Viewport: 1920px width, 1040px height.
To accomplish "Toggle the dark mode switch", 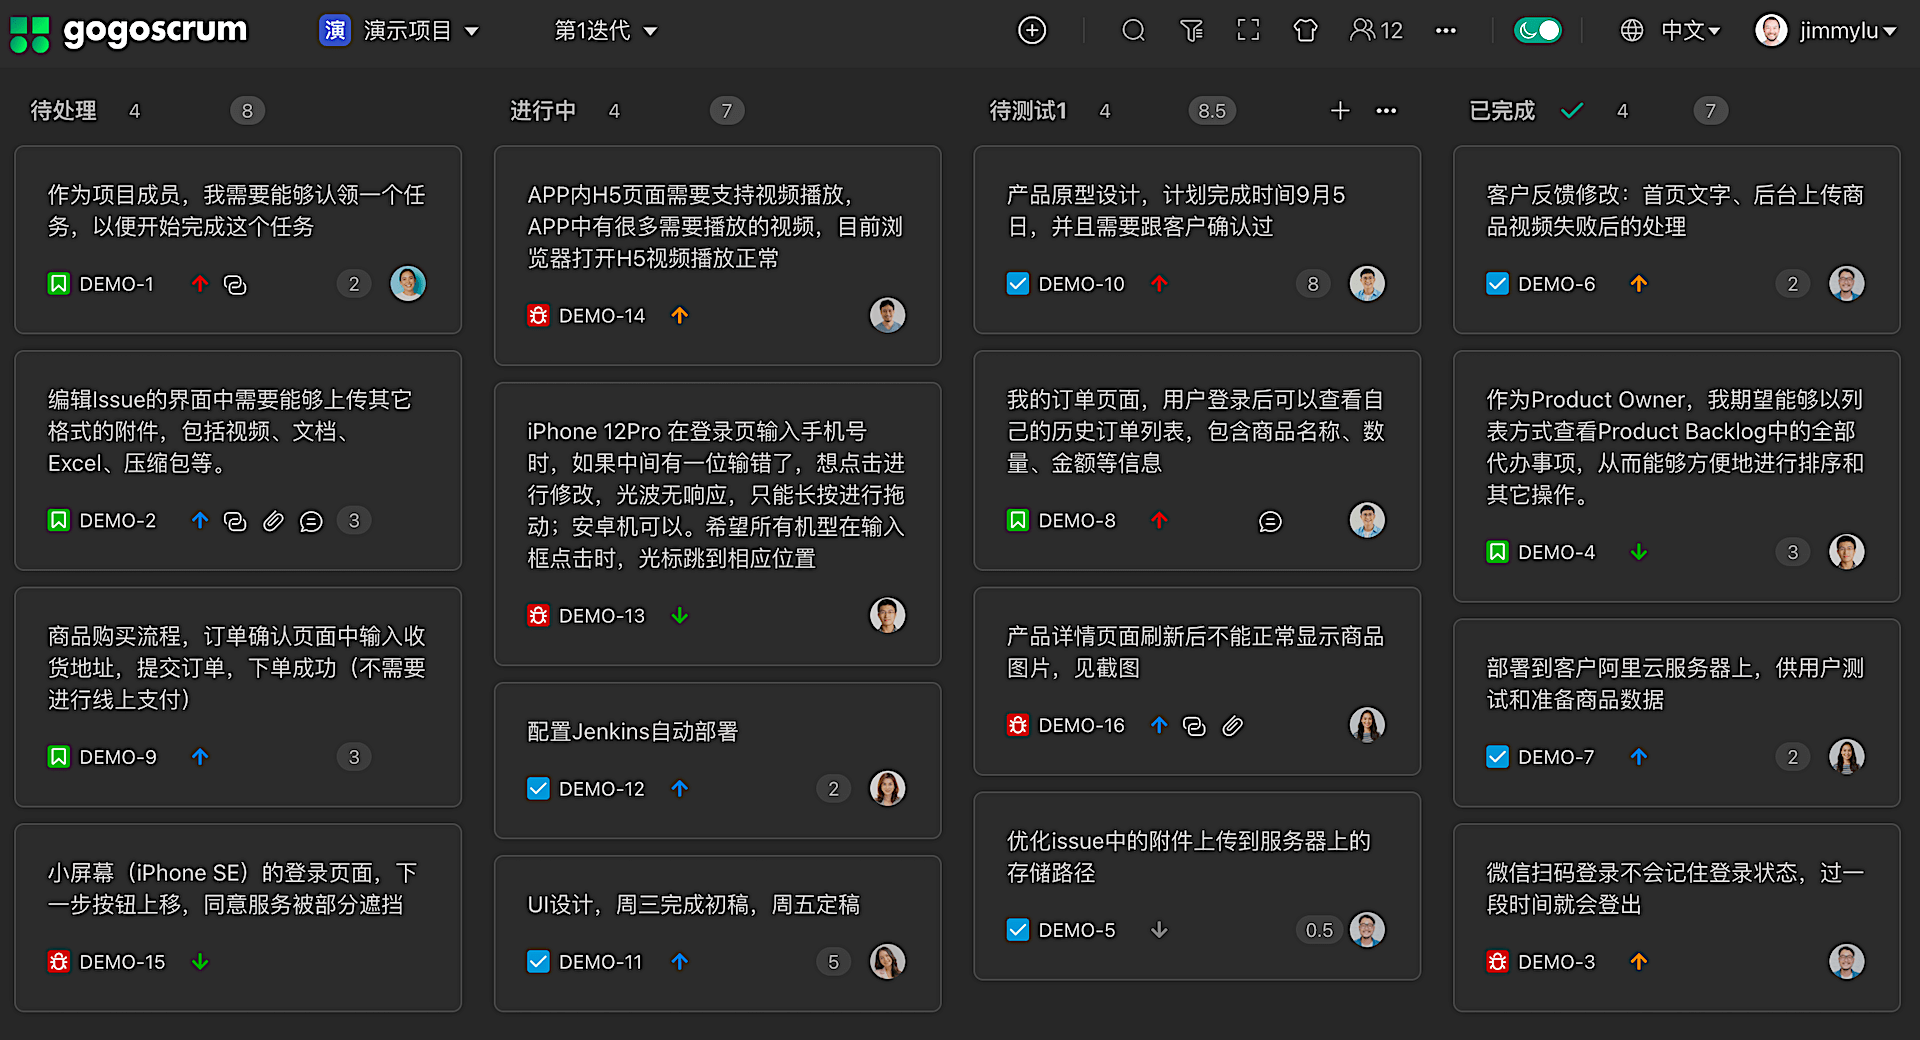I will [x=1537, y=31].
